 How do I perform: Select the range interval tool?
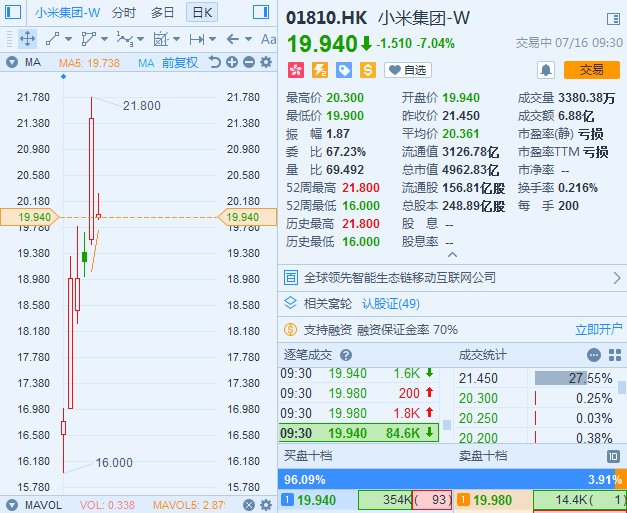point(197,39)
